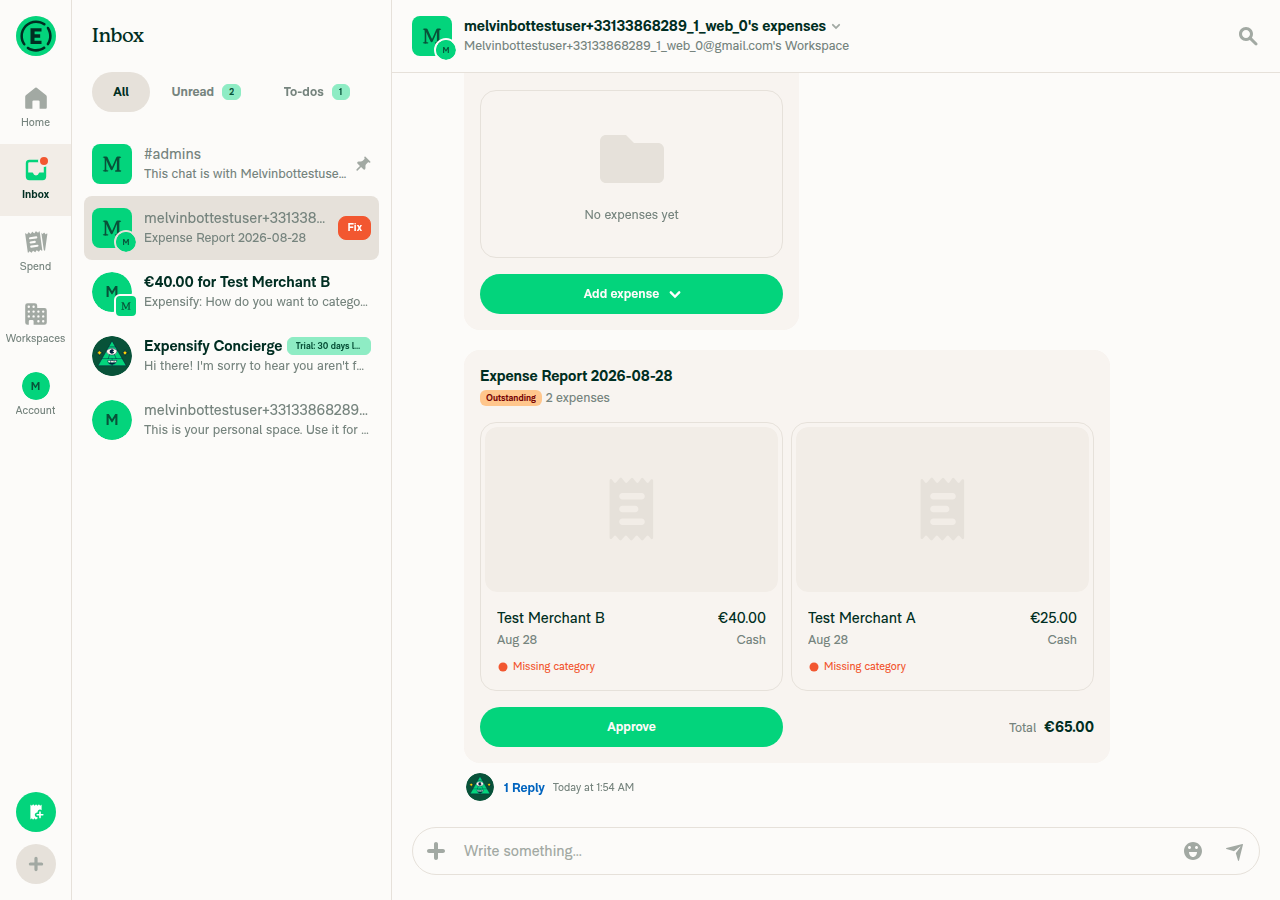Click the Outstanding status badge
Viewport: 1280px width, 900px height.
tap(511, 398)
